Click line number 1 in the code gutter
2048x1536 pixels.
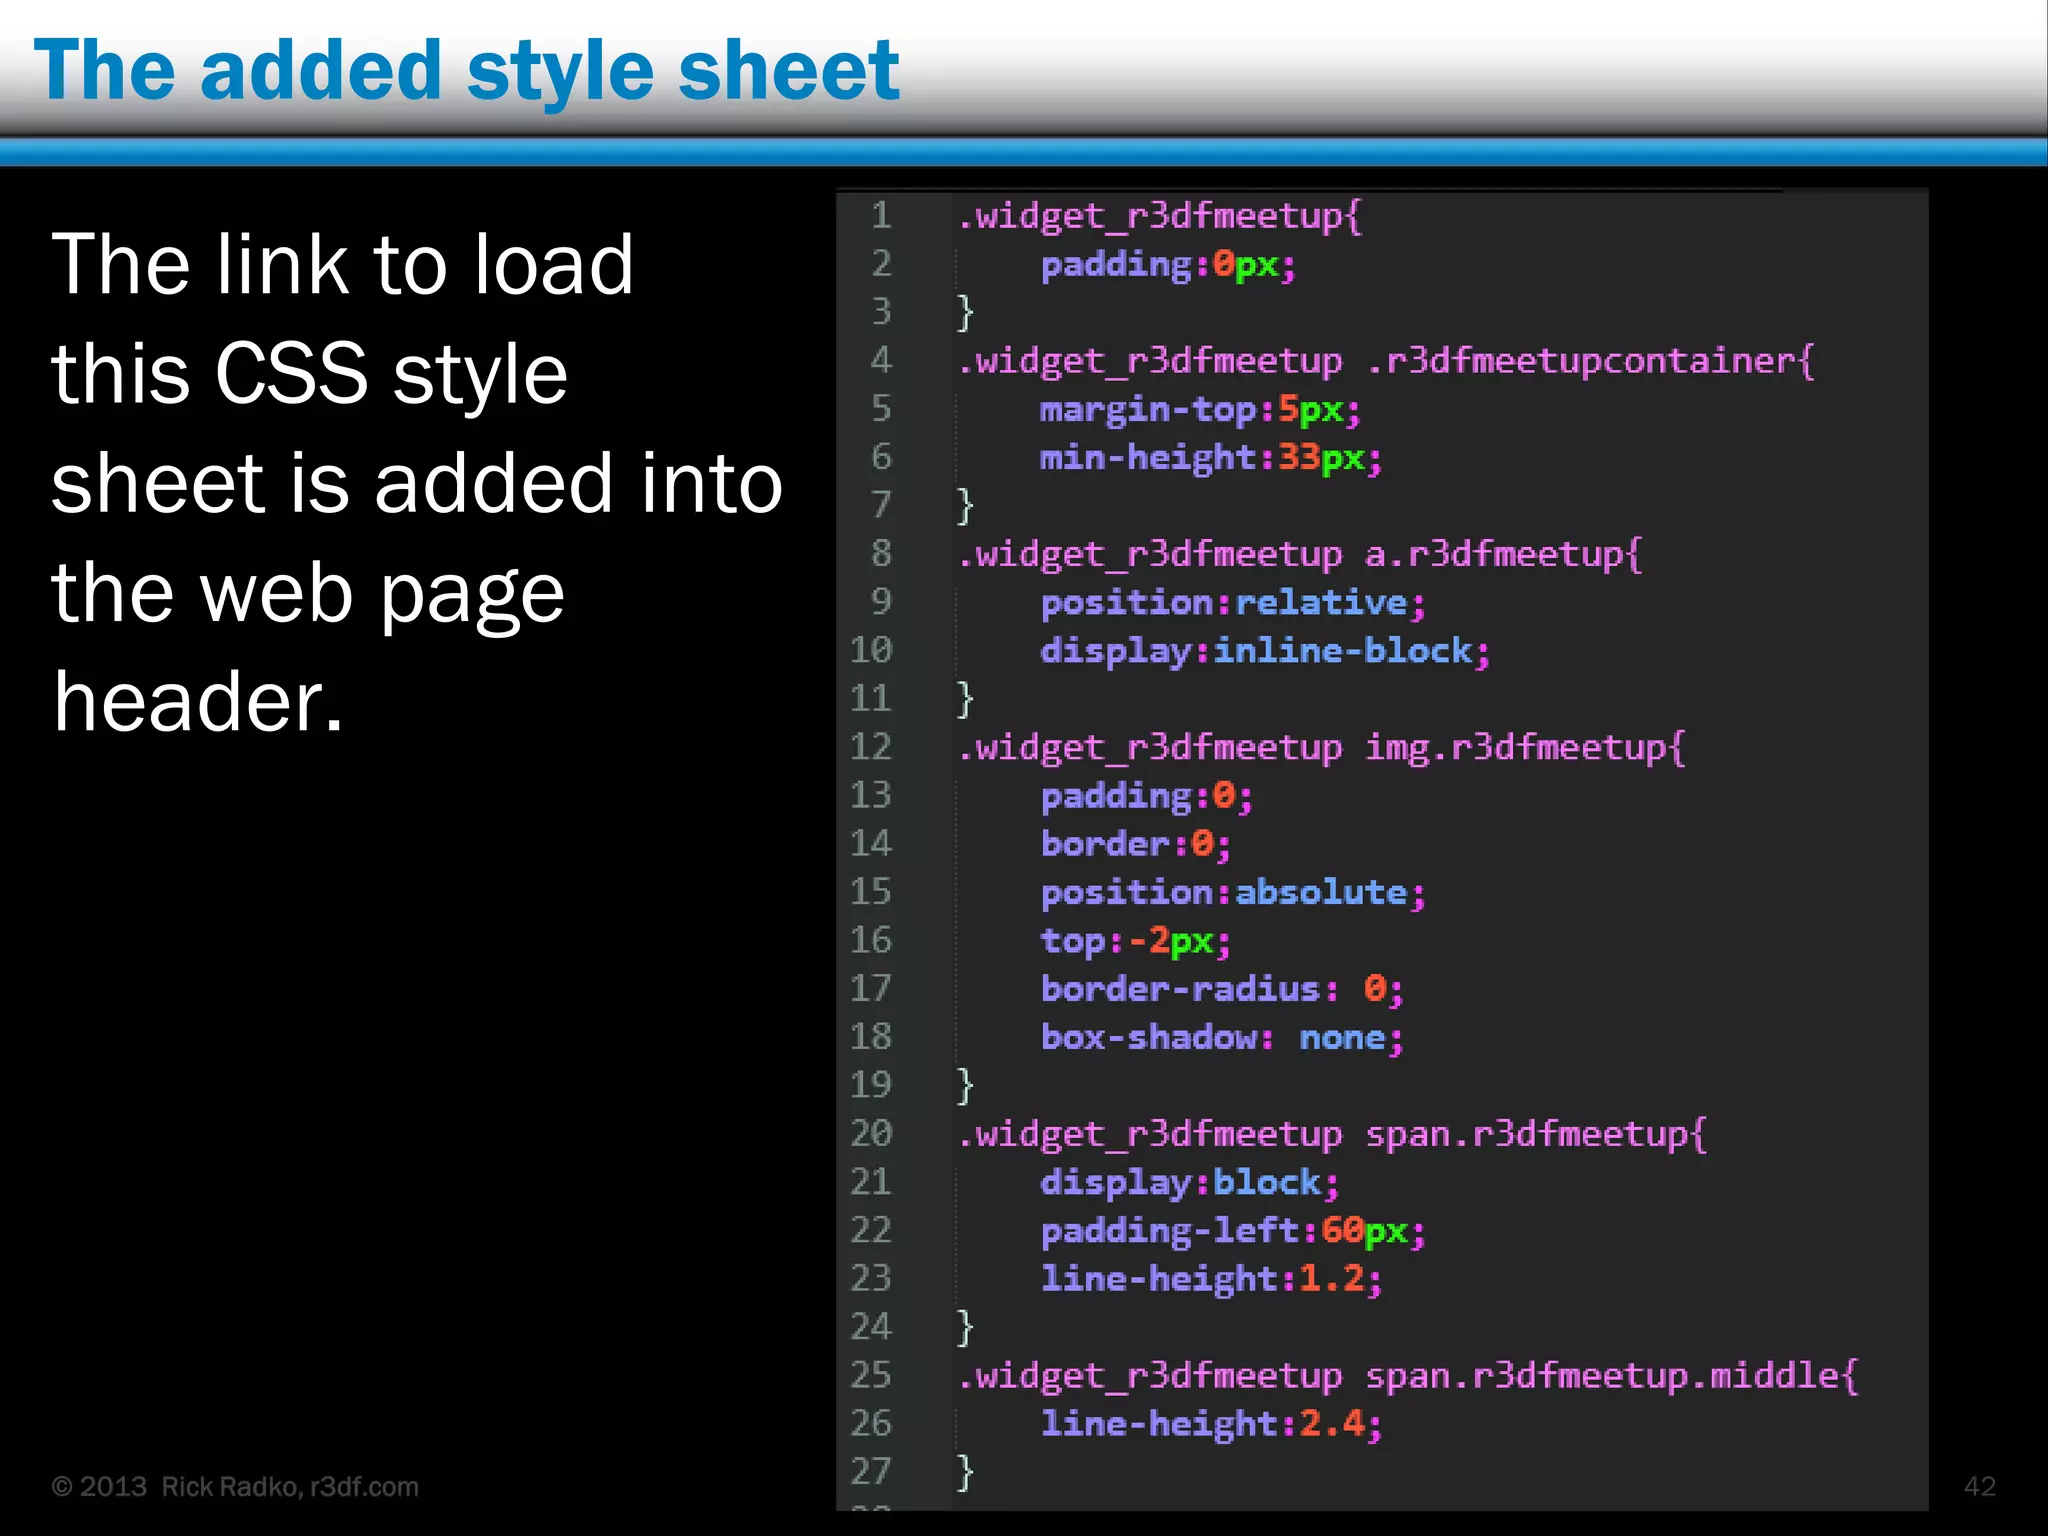(x=881, y=215)
